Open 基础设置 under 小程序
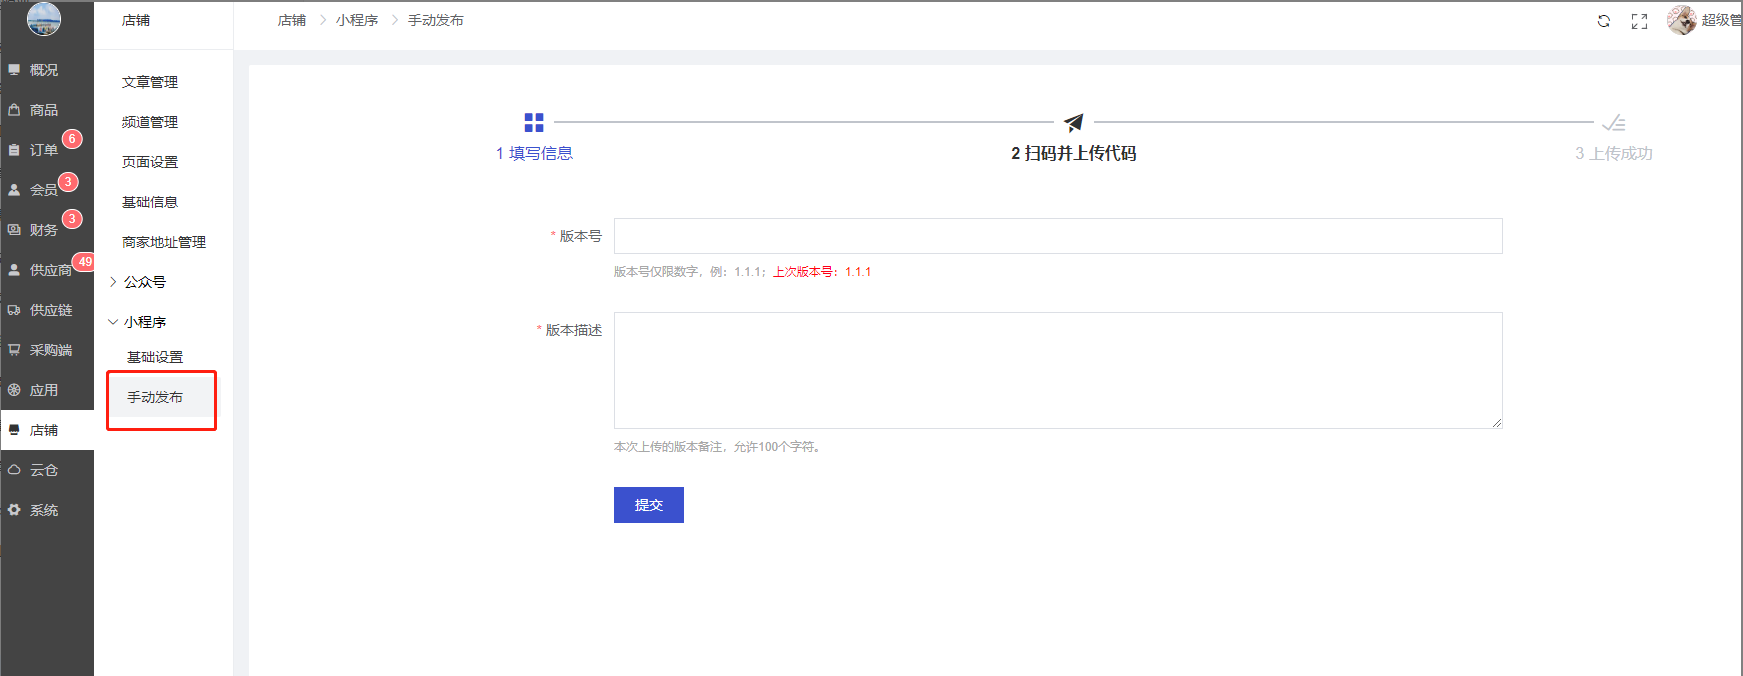1743x676 pixels. (155, 357)
